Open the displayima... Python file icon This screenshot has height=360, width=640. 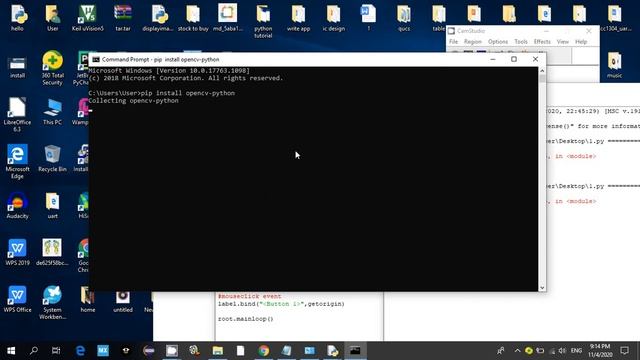pyautogui.click(x=158, y=18)
